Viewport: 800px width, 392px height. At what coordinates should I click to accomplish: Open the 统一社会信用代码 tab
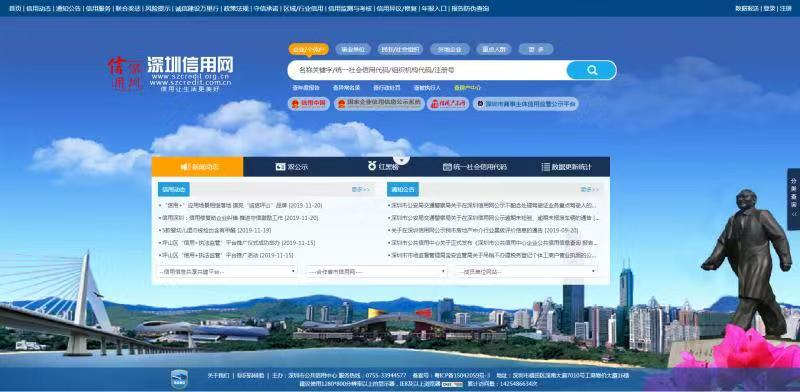475,167
